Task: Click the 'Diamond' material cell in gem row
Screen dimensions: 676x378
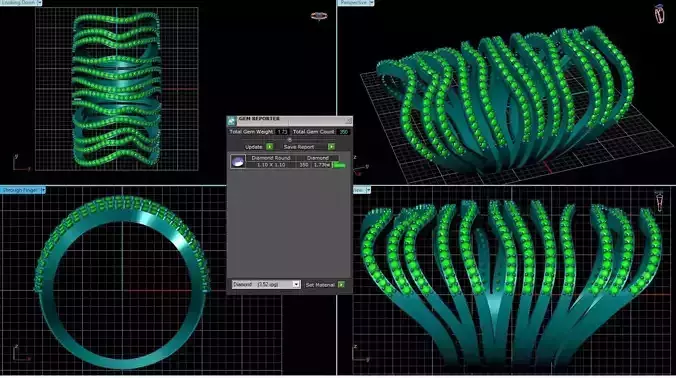Action: point(318,158)
